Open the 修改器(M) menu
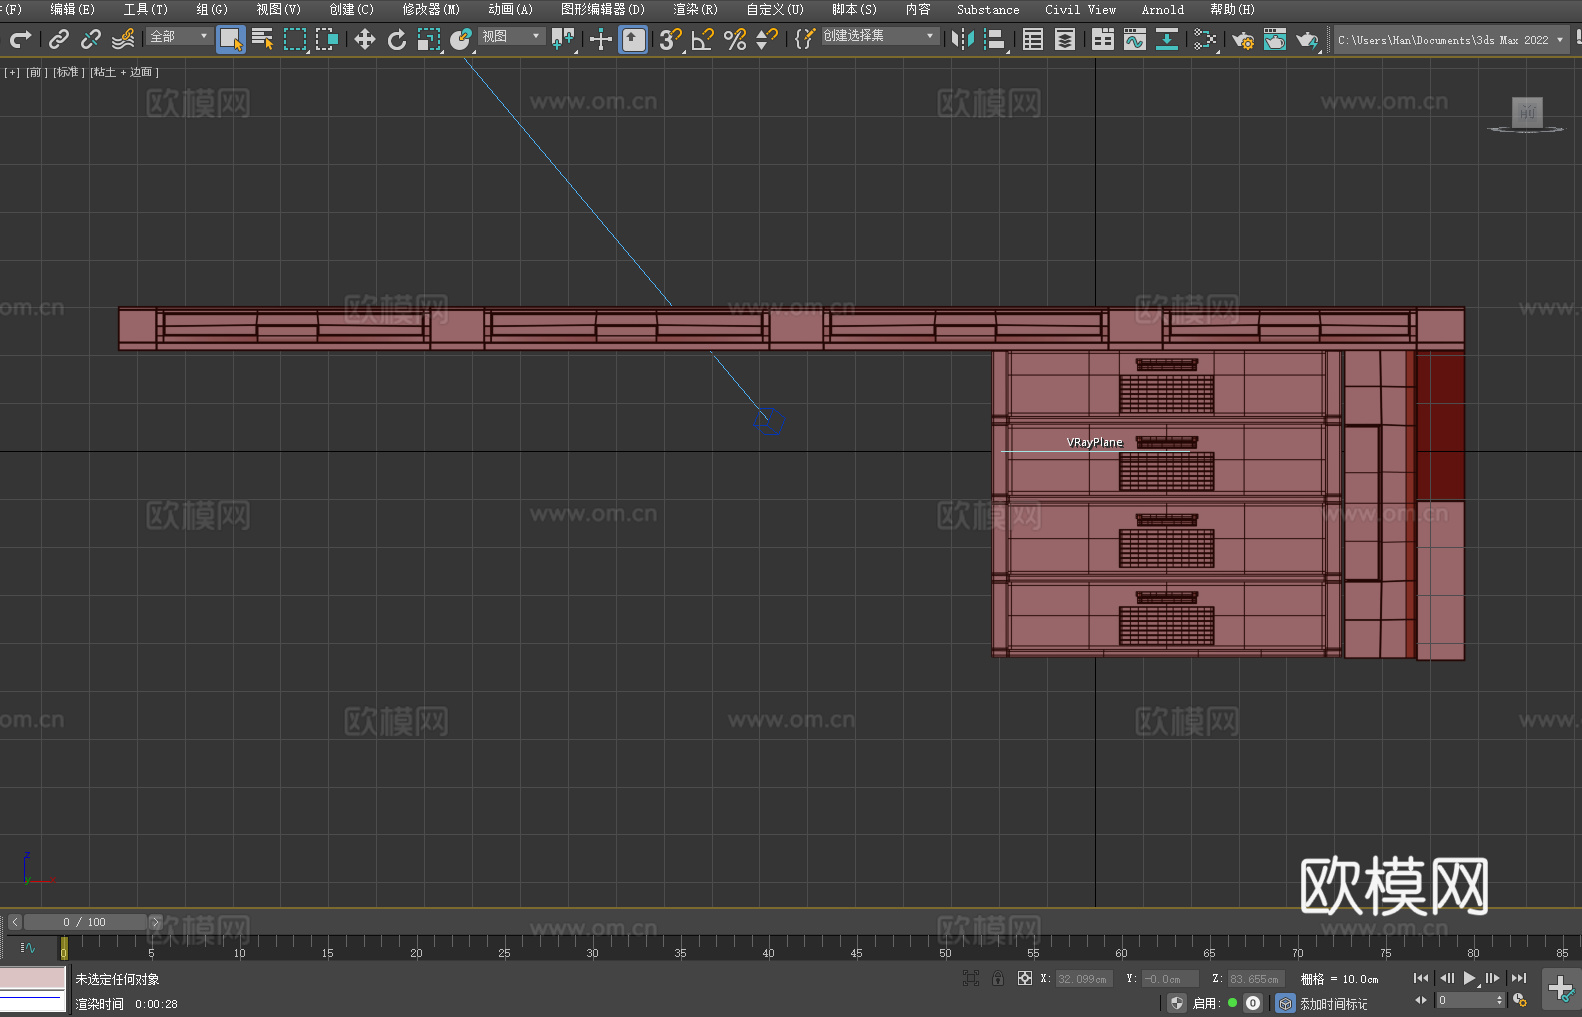Image resolution: width=1582 pixels, height=1017 pixels. tap(431, 9)
